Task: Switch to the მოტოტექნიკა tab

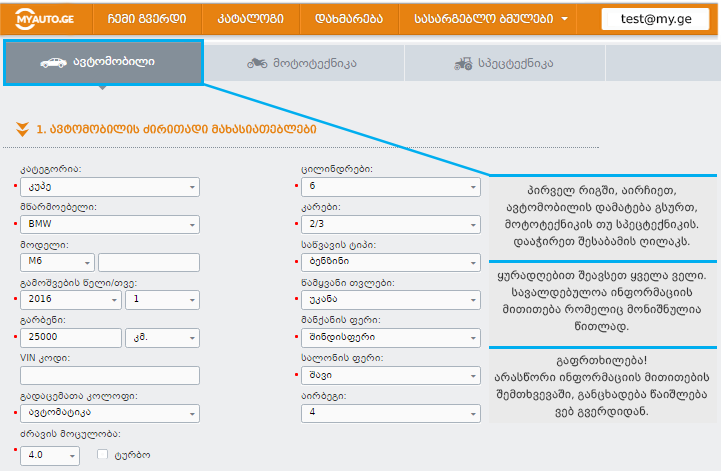Action: coord(303,63)
